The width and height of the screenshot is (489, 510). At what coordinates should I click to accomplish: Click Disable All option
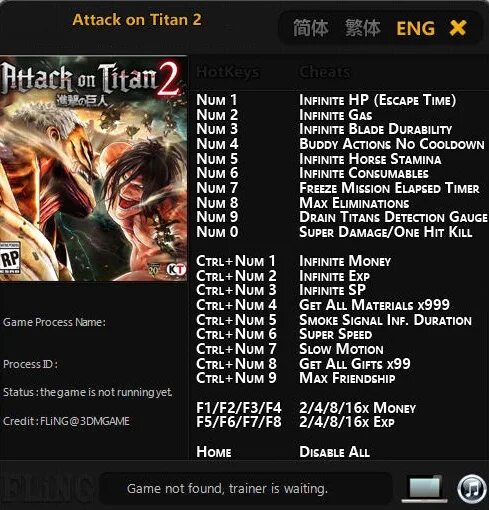334,452
